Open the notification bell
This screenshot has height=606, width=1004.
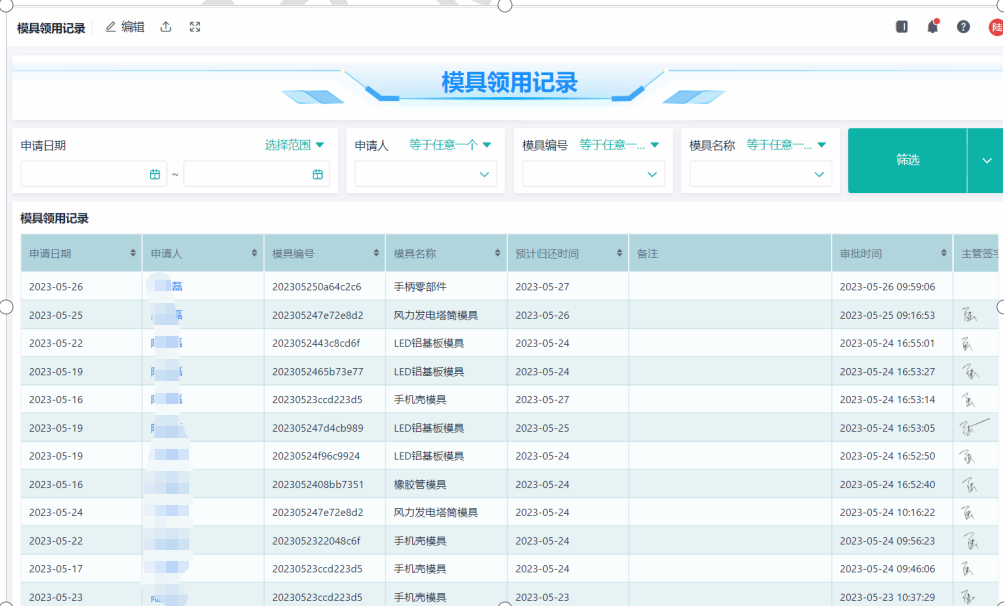pos(932,27)
